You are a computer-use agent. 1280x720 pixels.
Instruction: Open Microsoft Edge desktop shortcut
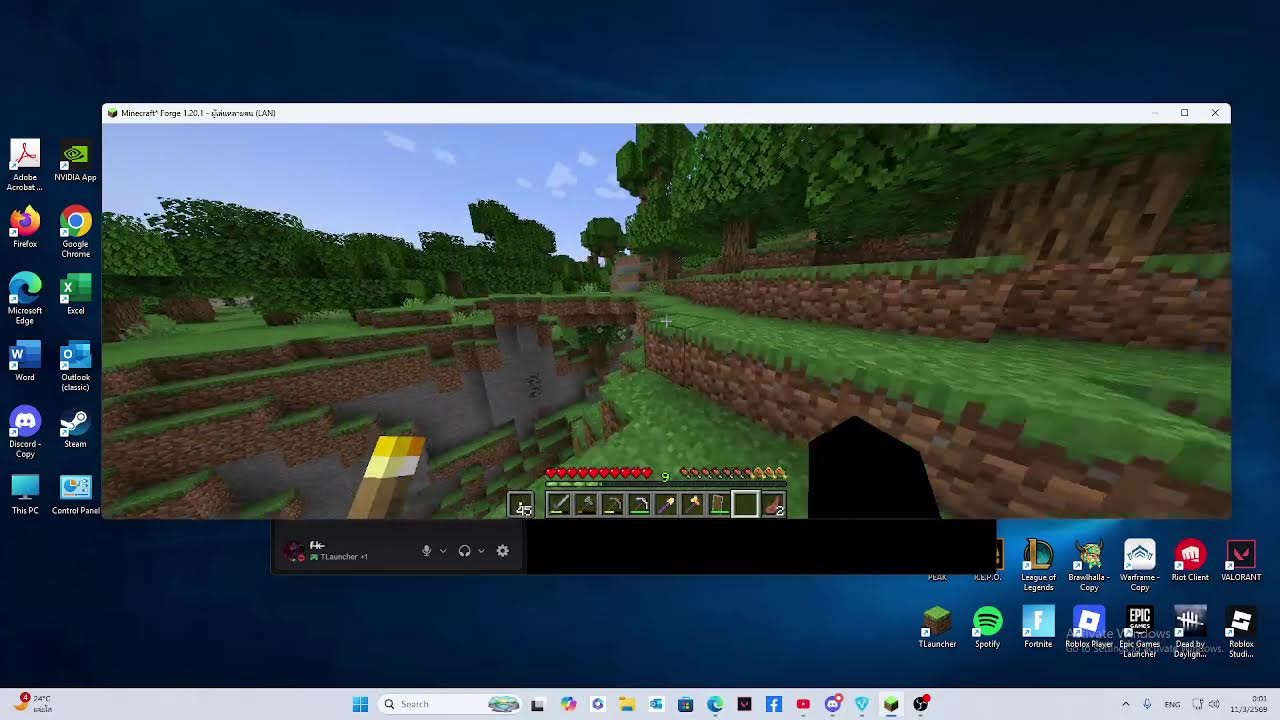25,298
